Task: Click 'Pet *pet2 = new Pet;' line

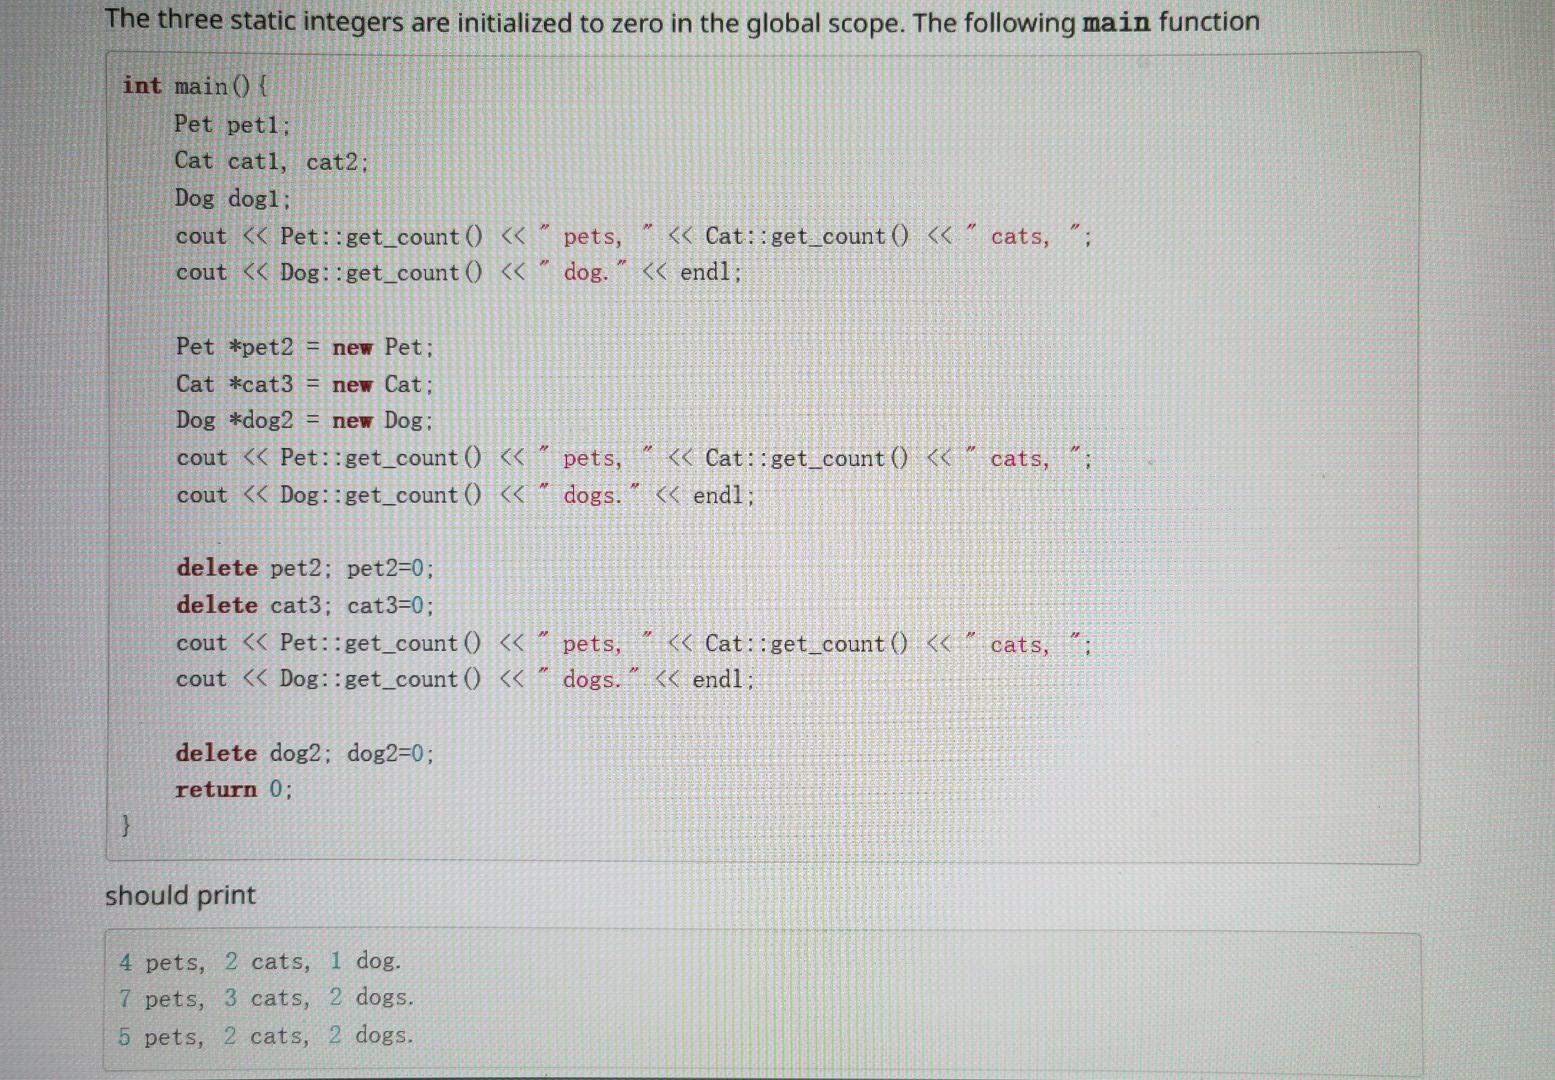Action: coord(304,347)
